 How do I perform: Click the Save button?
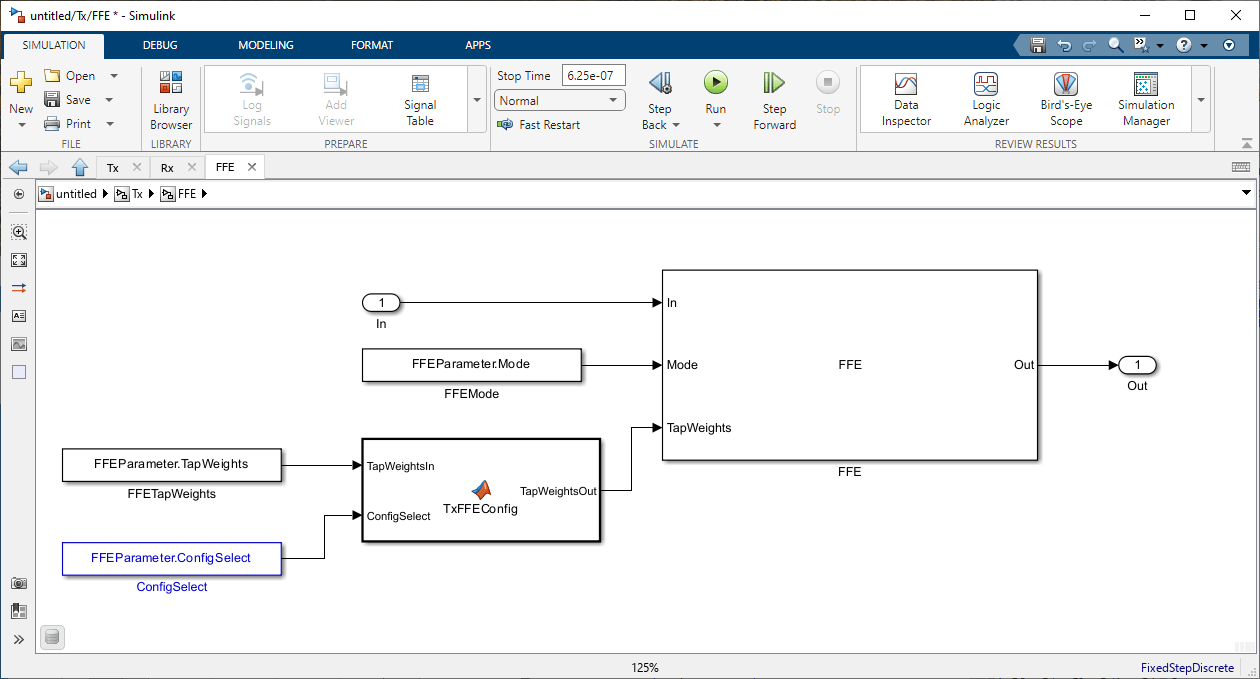[x=67, y=100]
